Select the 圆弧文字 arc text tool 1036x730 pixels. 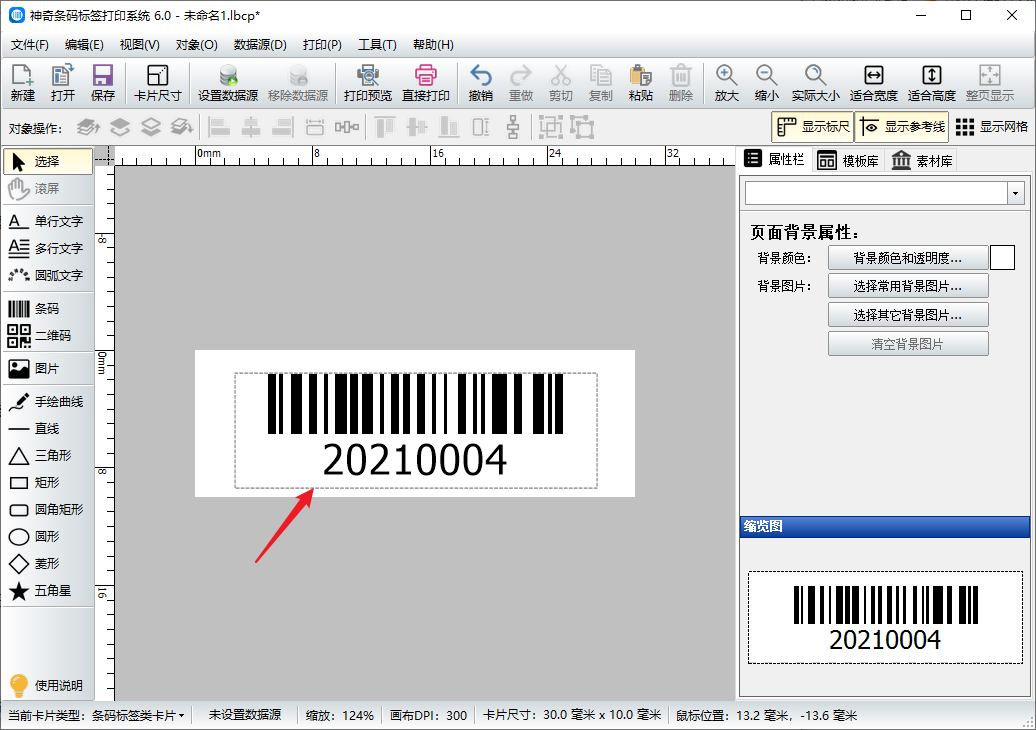click(48, 275)
